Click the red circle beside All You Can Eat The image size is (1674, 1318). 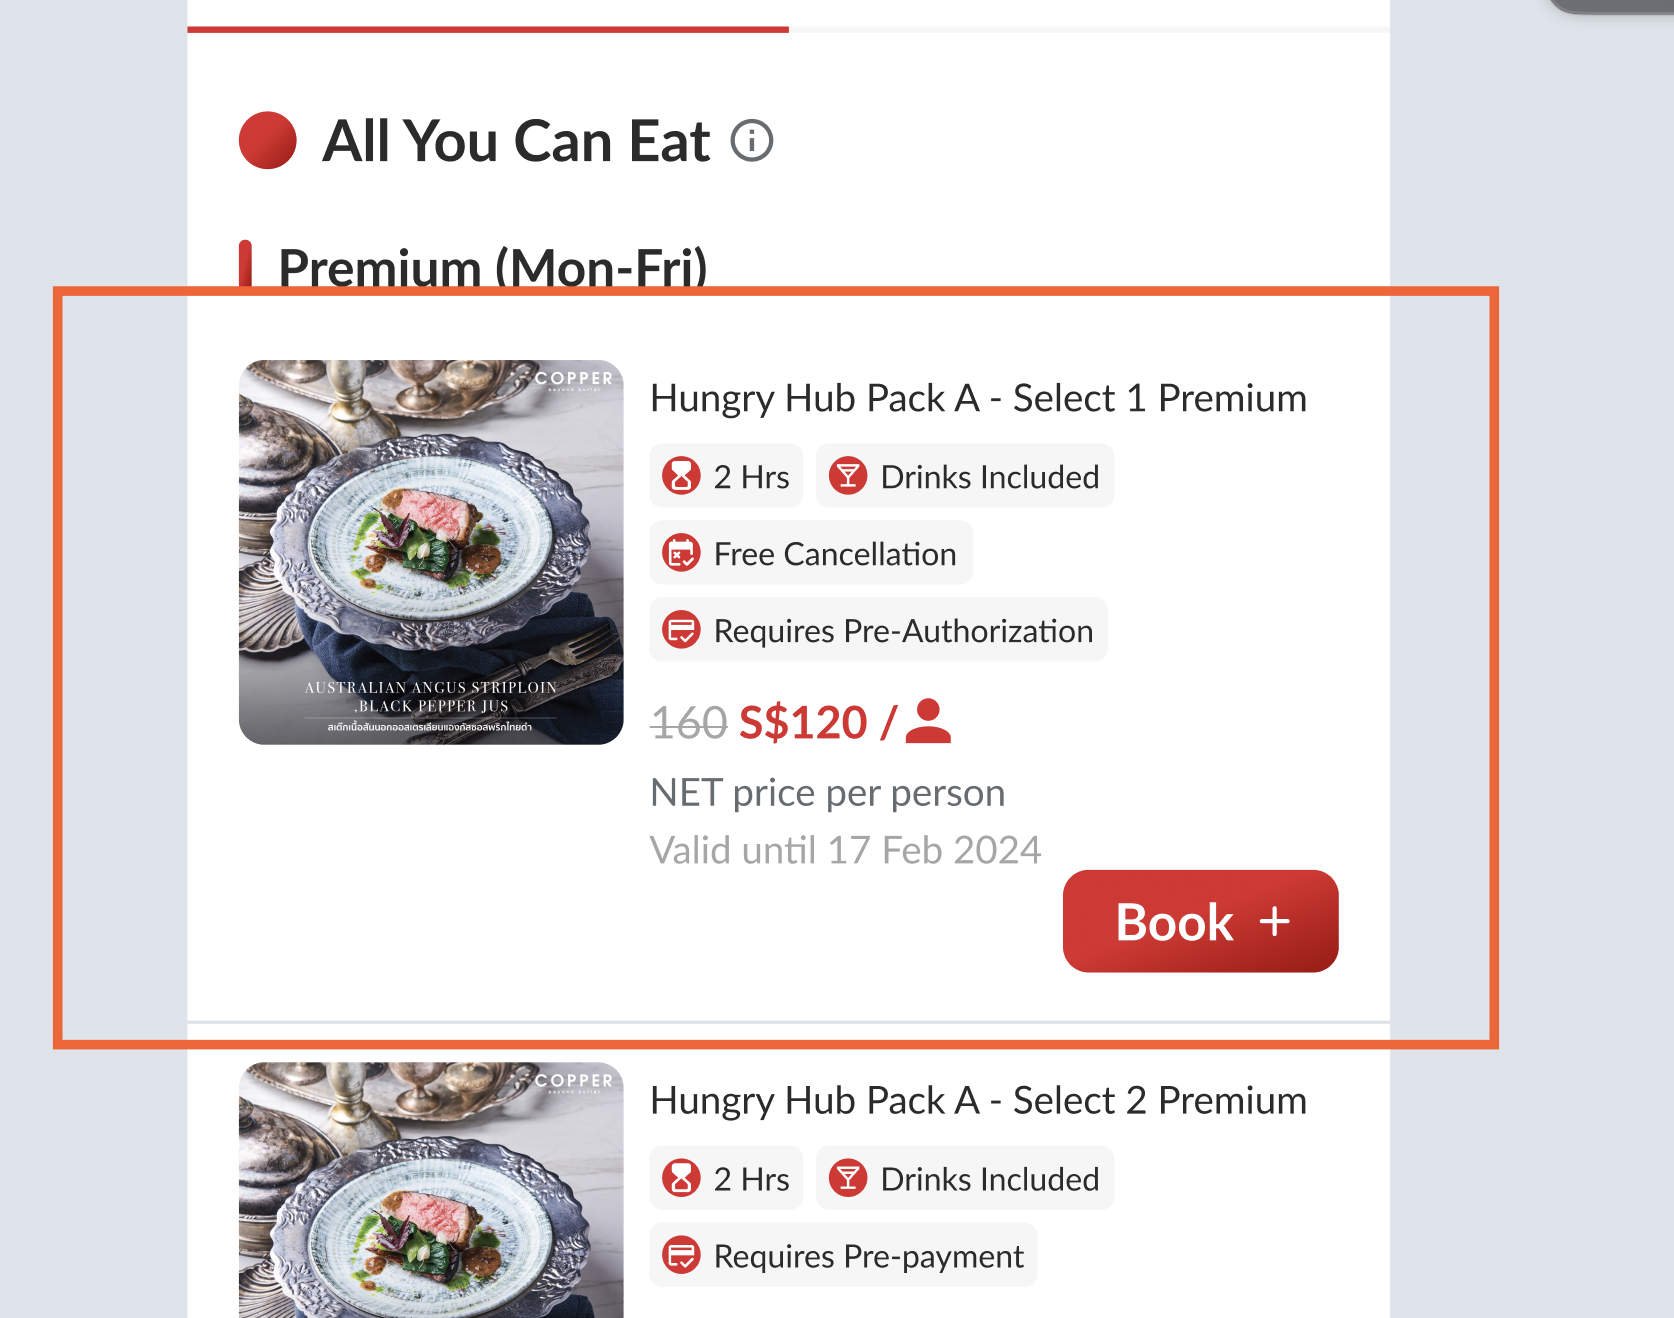268,141
